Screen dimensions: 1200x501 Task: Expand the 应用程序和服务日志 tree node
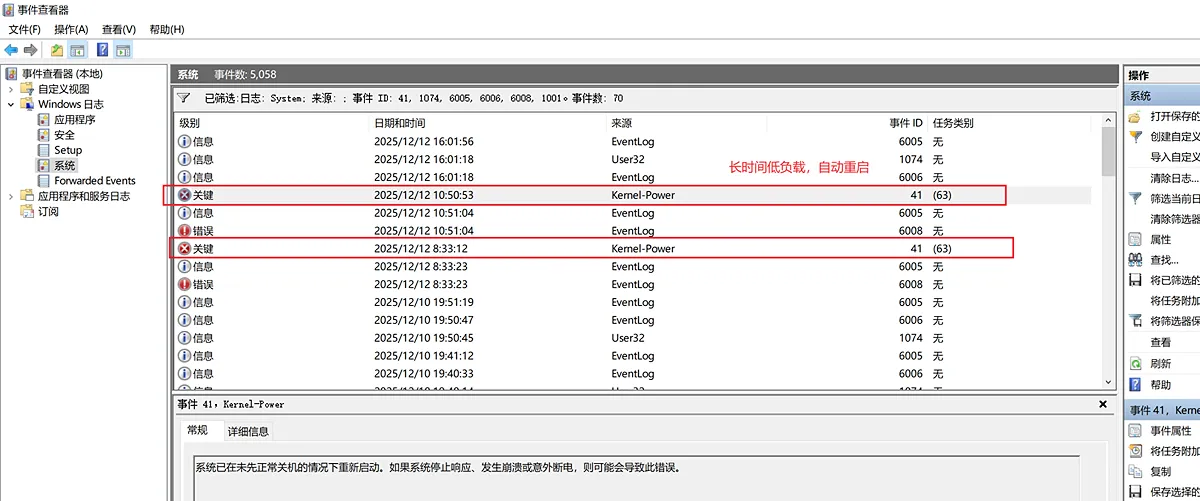(11, 196)
